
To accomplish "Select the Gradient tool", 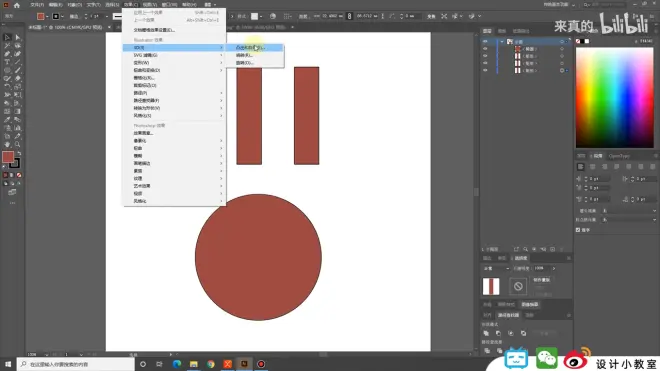I will 17,112.
